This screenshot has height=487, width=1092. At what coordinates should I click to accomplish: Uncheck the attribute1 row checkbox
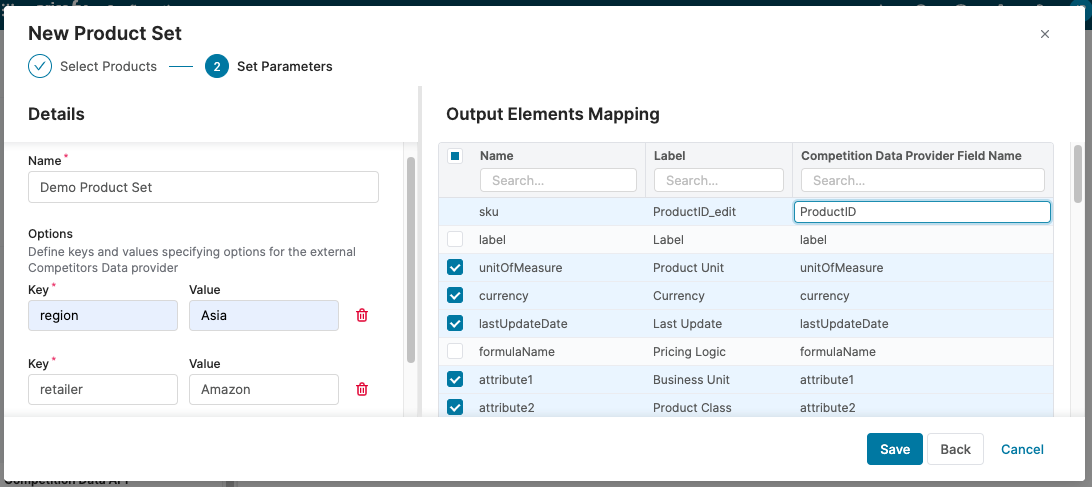[455, 380]
